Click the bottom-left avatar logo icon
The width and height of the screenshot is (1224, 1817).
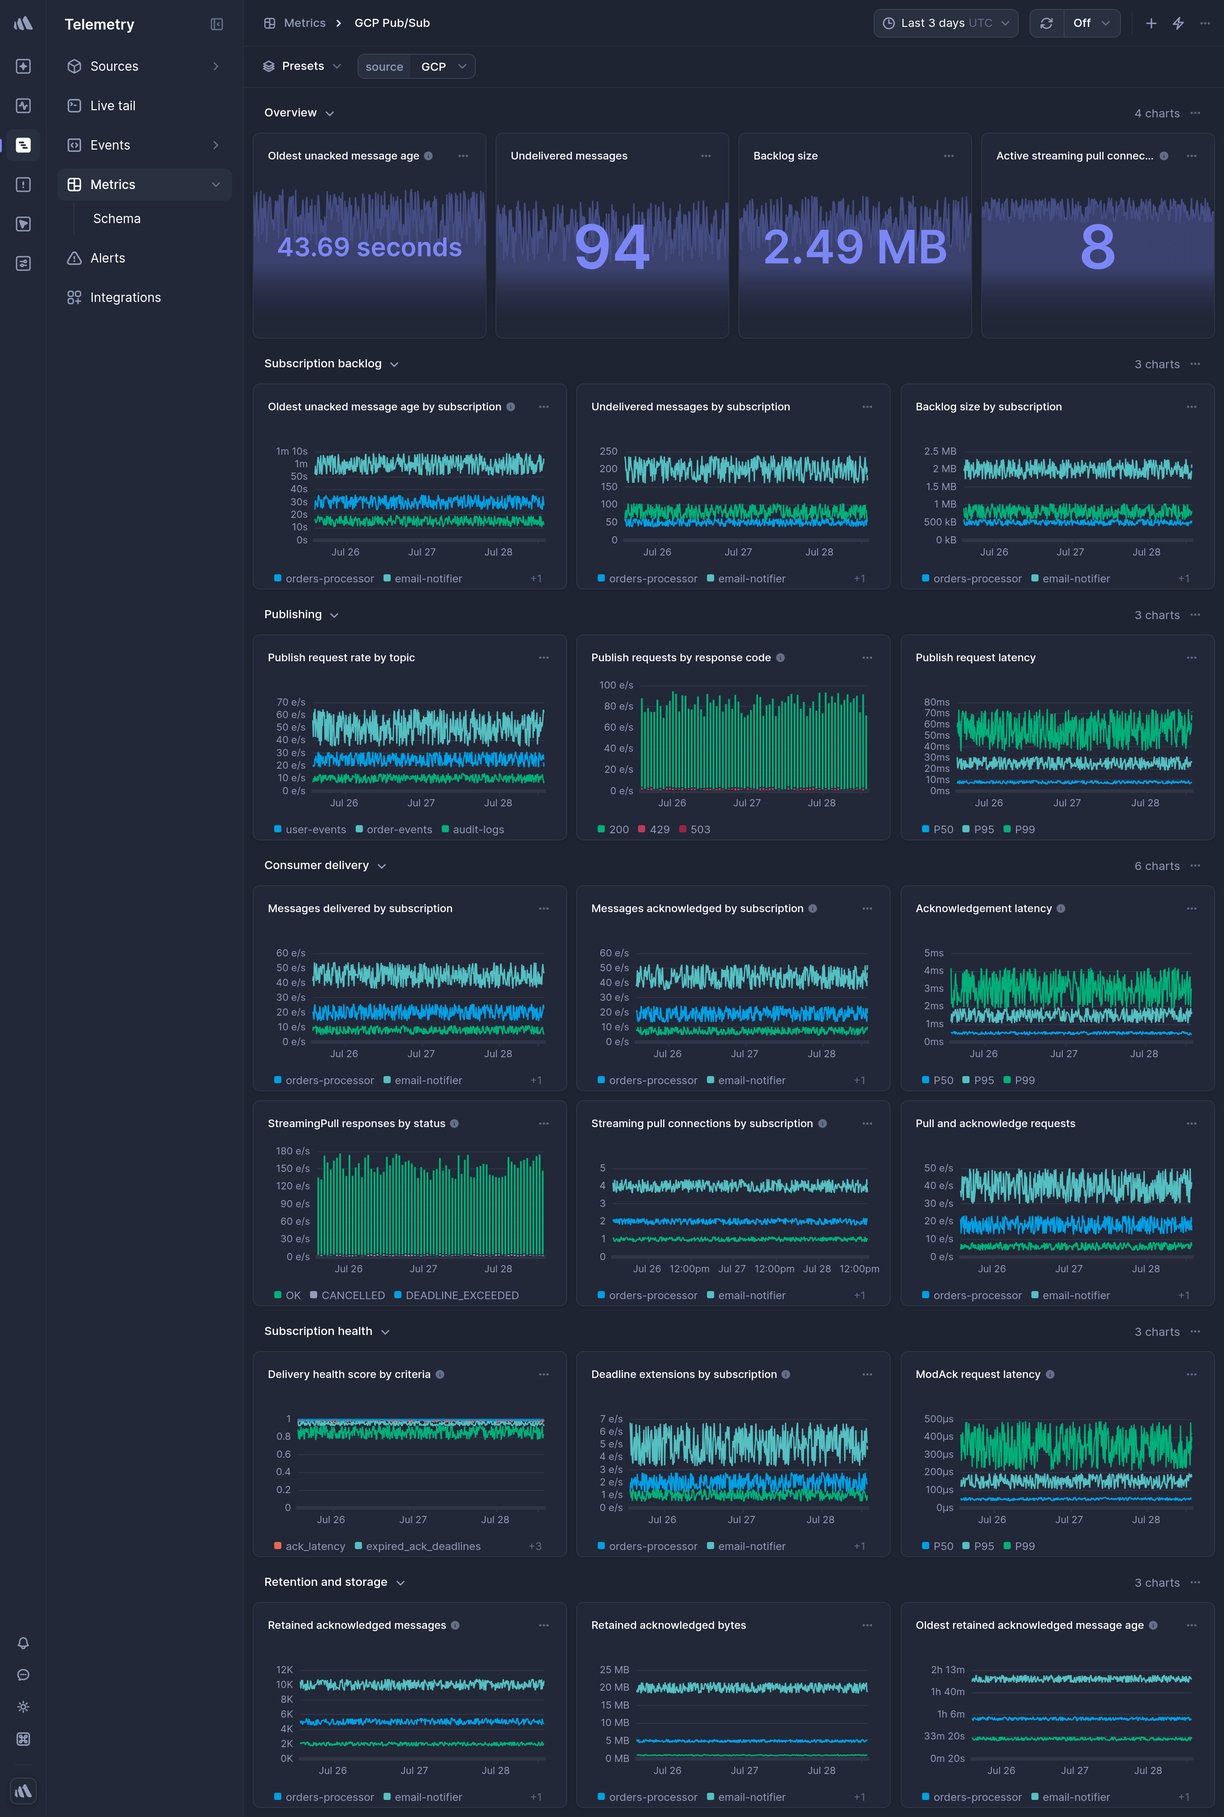coord(23,1790)
